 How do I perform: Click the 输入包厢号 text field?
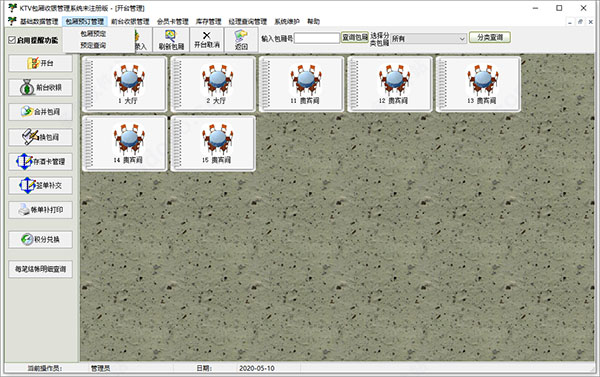(317, 38)
